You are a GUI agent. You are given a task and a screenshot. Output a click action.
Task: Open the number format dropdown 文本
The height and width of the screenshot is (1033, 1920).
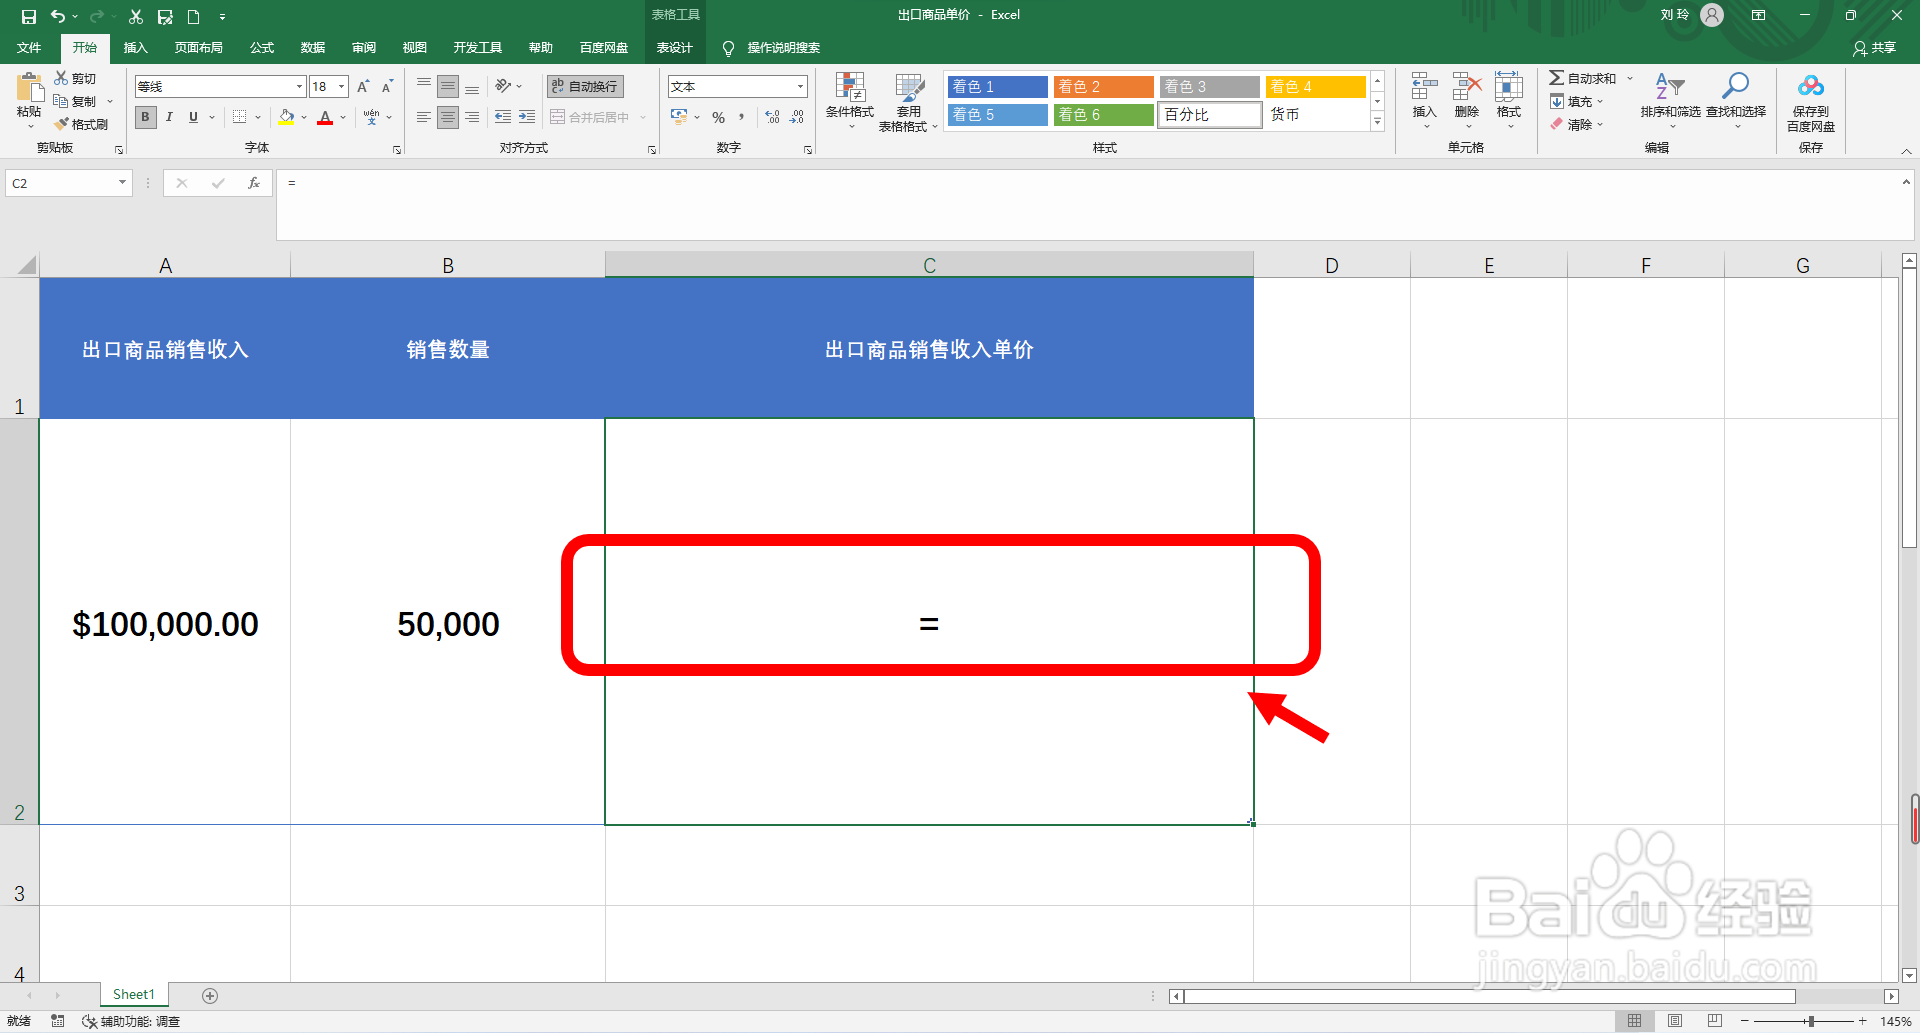801,87
